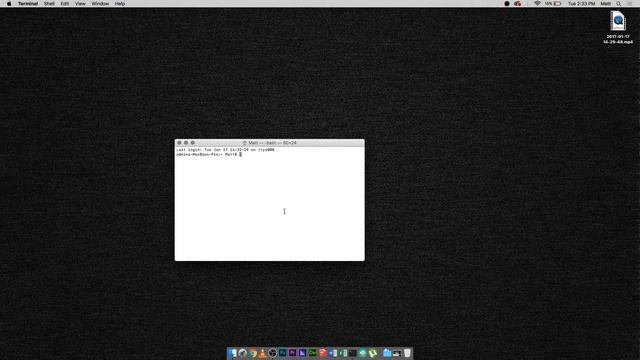This screenshot has height=360, width=640.
Task: Open Adobe Photoshop Ps dock icon
Action: [x=282, y=353]
